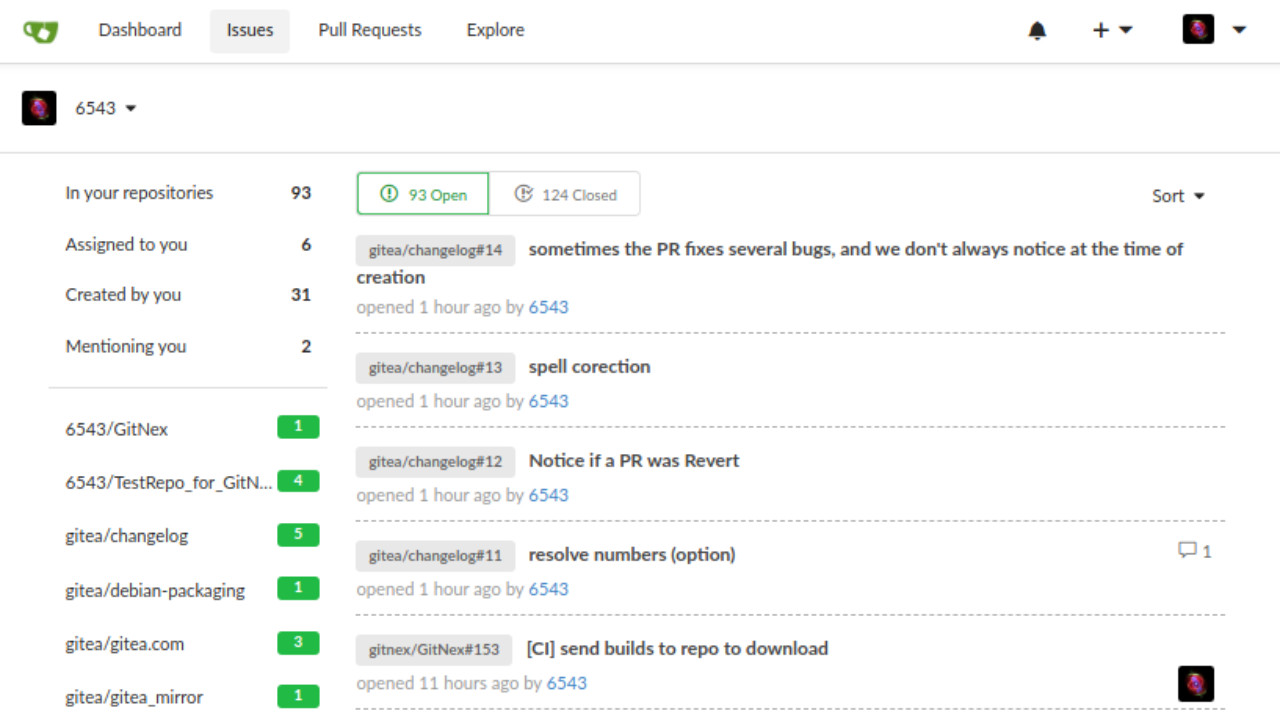
Task: Show the 93 Open issues
Action: click(423, 194)
